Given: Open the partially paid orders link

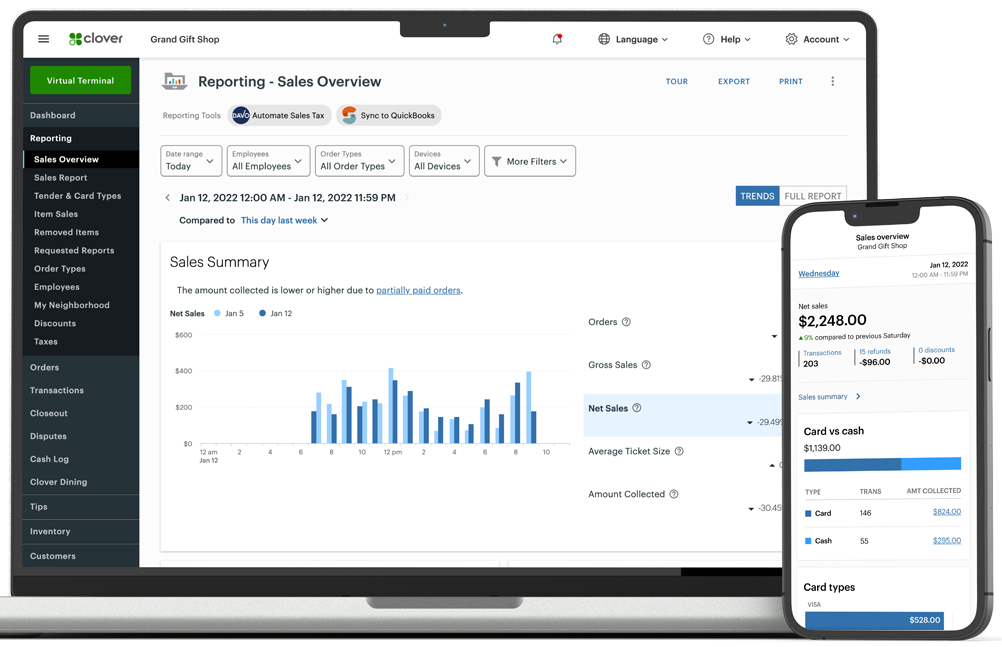Looking at the screenshot, I should pyautogui.click(x=418, y=290).
